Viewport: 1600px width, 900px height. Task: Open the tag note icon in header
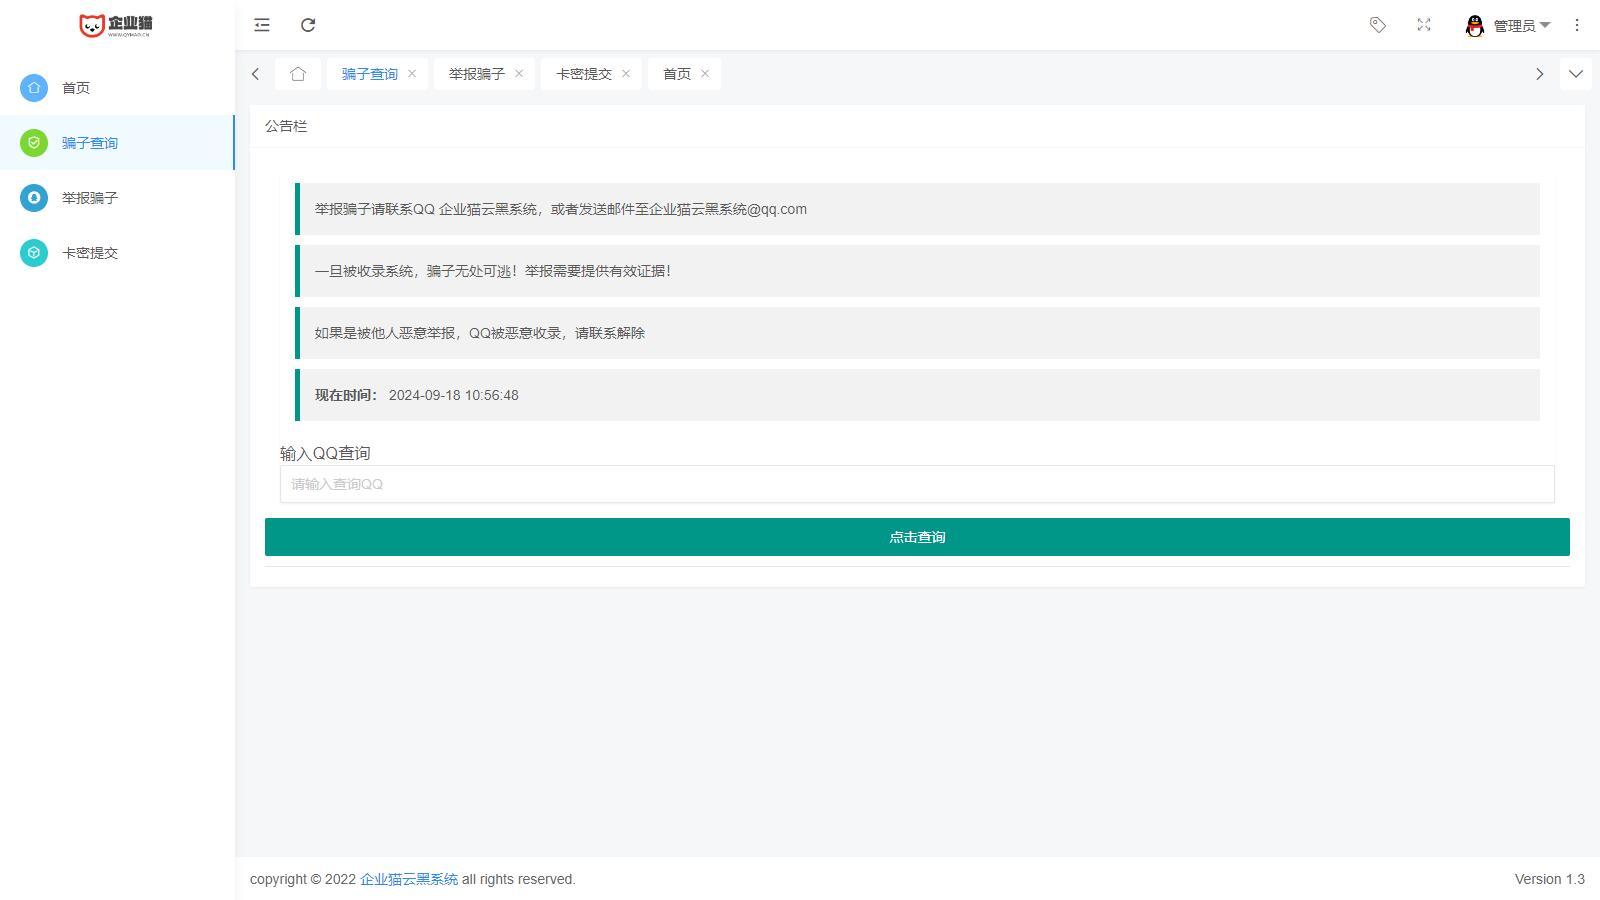pos(1378,25)
